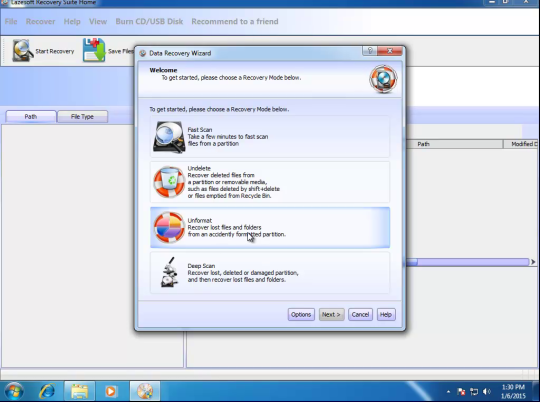The height and width of the screenshot is (402, 540).
Task: Switch to the Path tab
Action: tap(31, 116)
